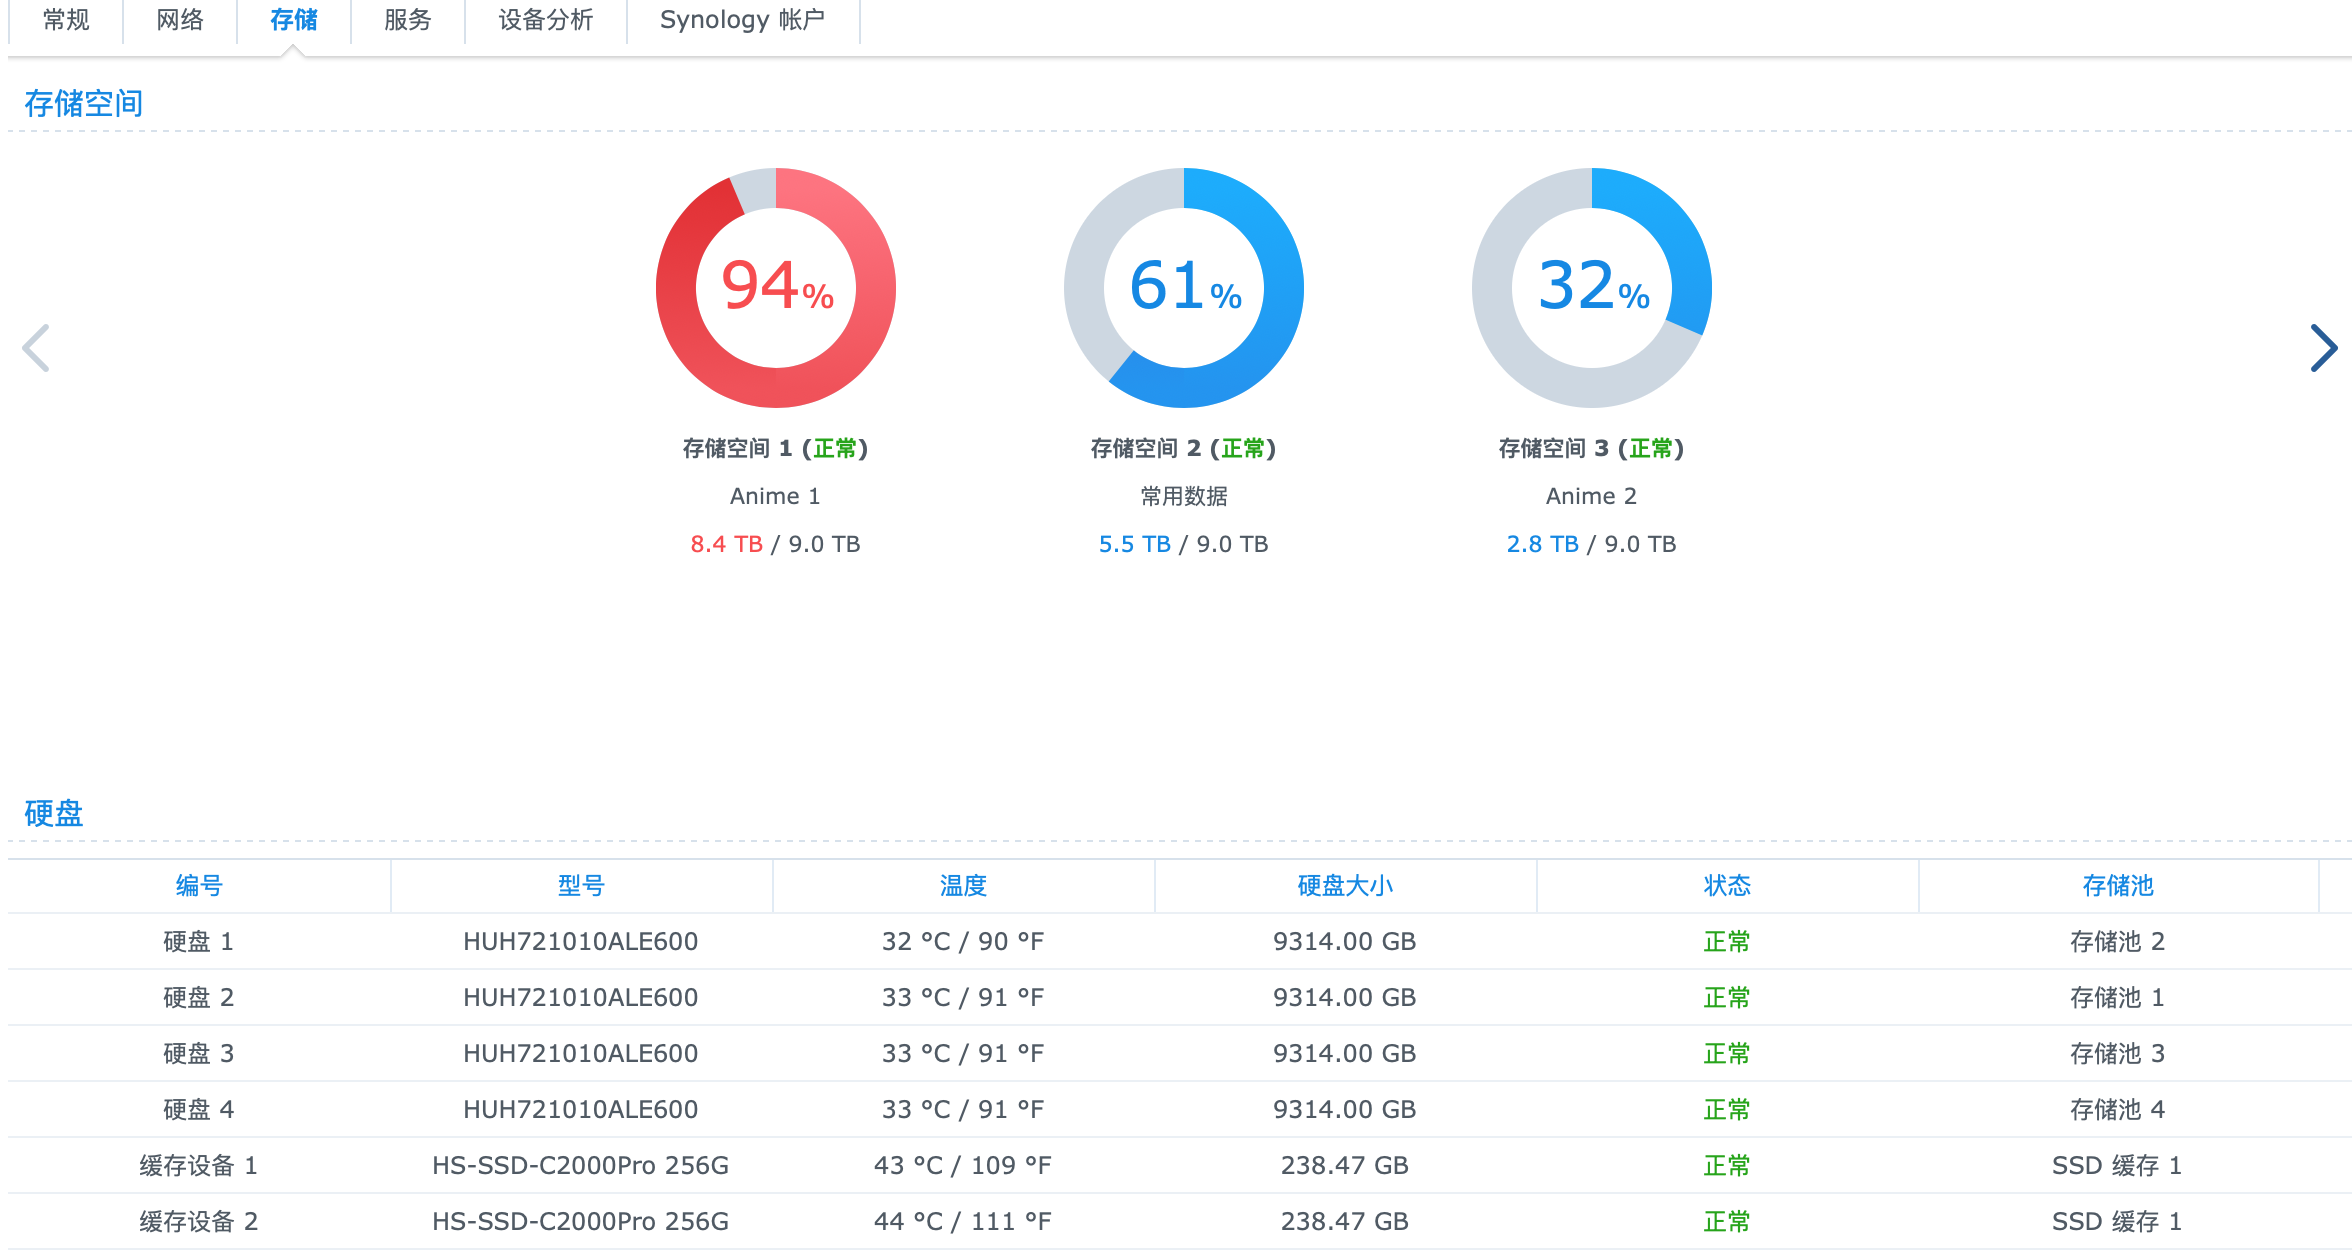Click the 32% usage donut chart
Image resolution: width=2352 pixels, height=1256 pixels.
pos(1592,288)
